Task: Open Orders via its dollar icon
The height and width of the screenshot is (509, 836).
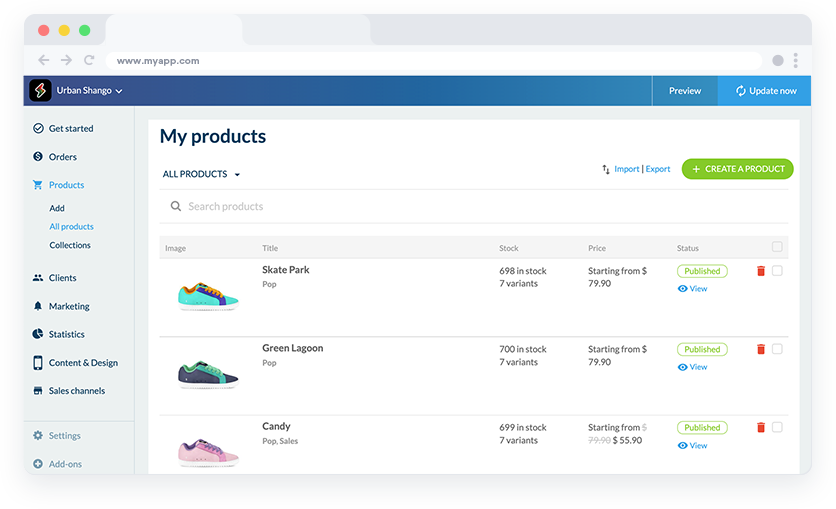Action: tap(38, 157)
